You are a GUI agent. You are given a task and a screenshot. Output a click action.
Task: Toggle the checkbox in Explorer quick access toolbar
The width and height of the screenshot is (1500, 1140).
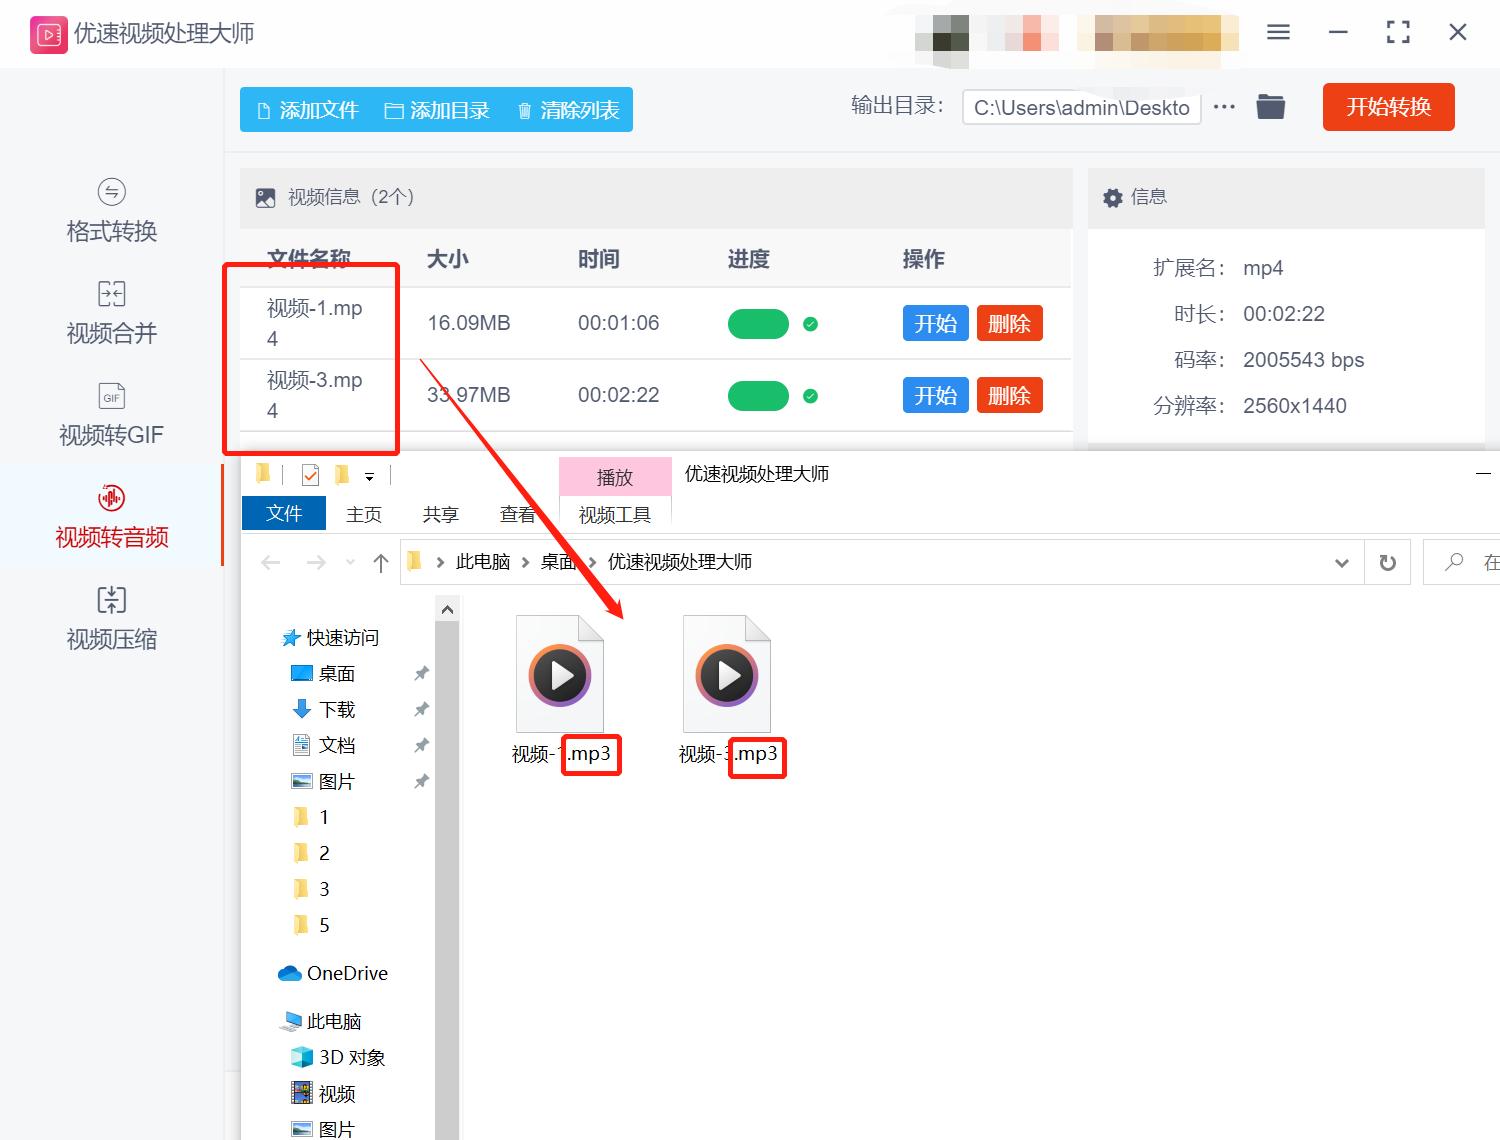point(310,474)
